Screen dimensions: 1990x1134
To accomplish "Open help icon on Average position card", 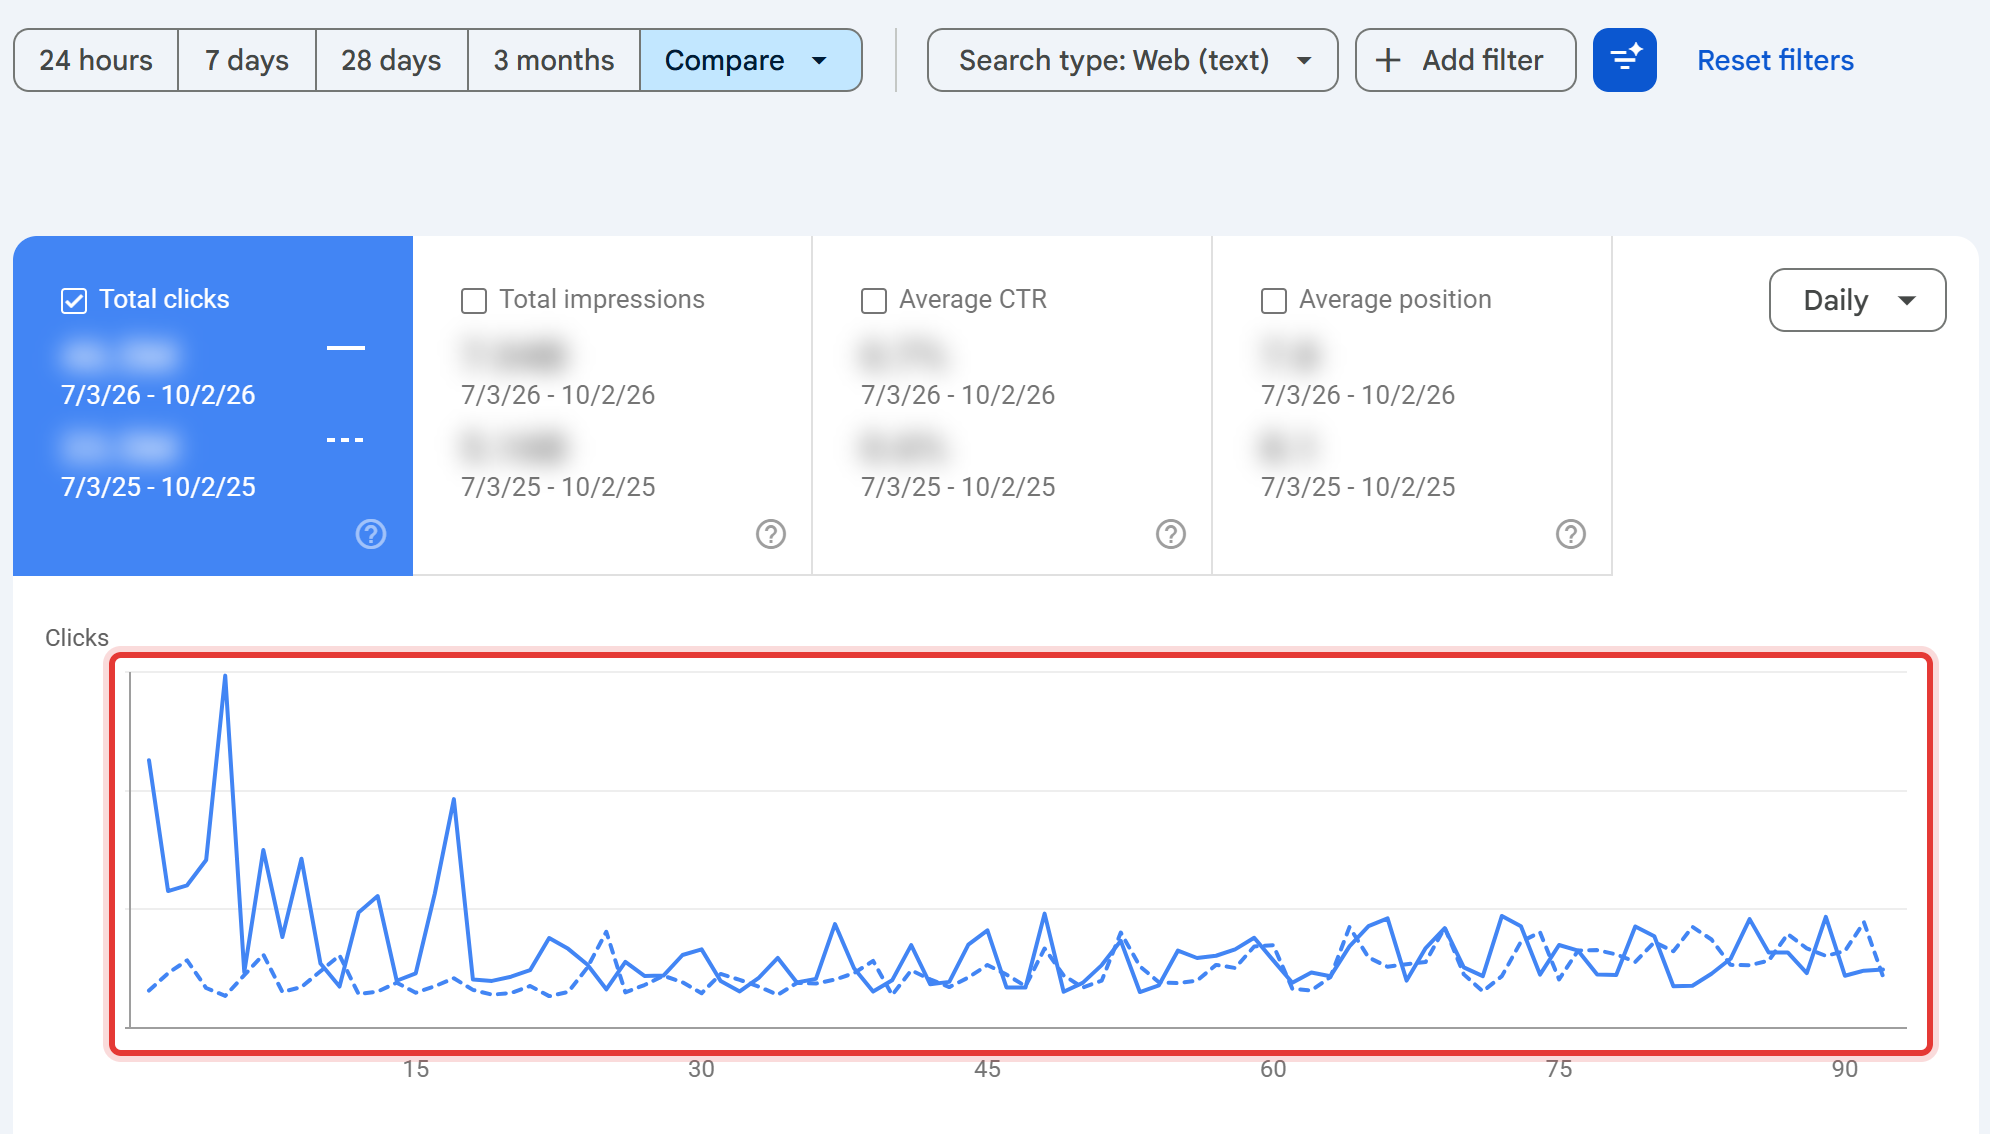I will 1571,534.
